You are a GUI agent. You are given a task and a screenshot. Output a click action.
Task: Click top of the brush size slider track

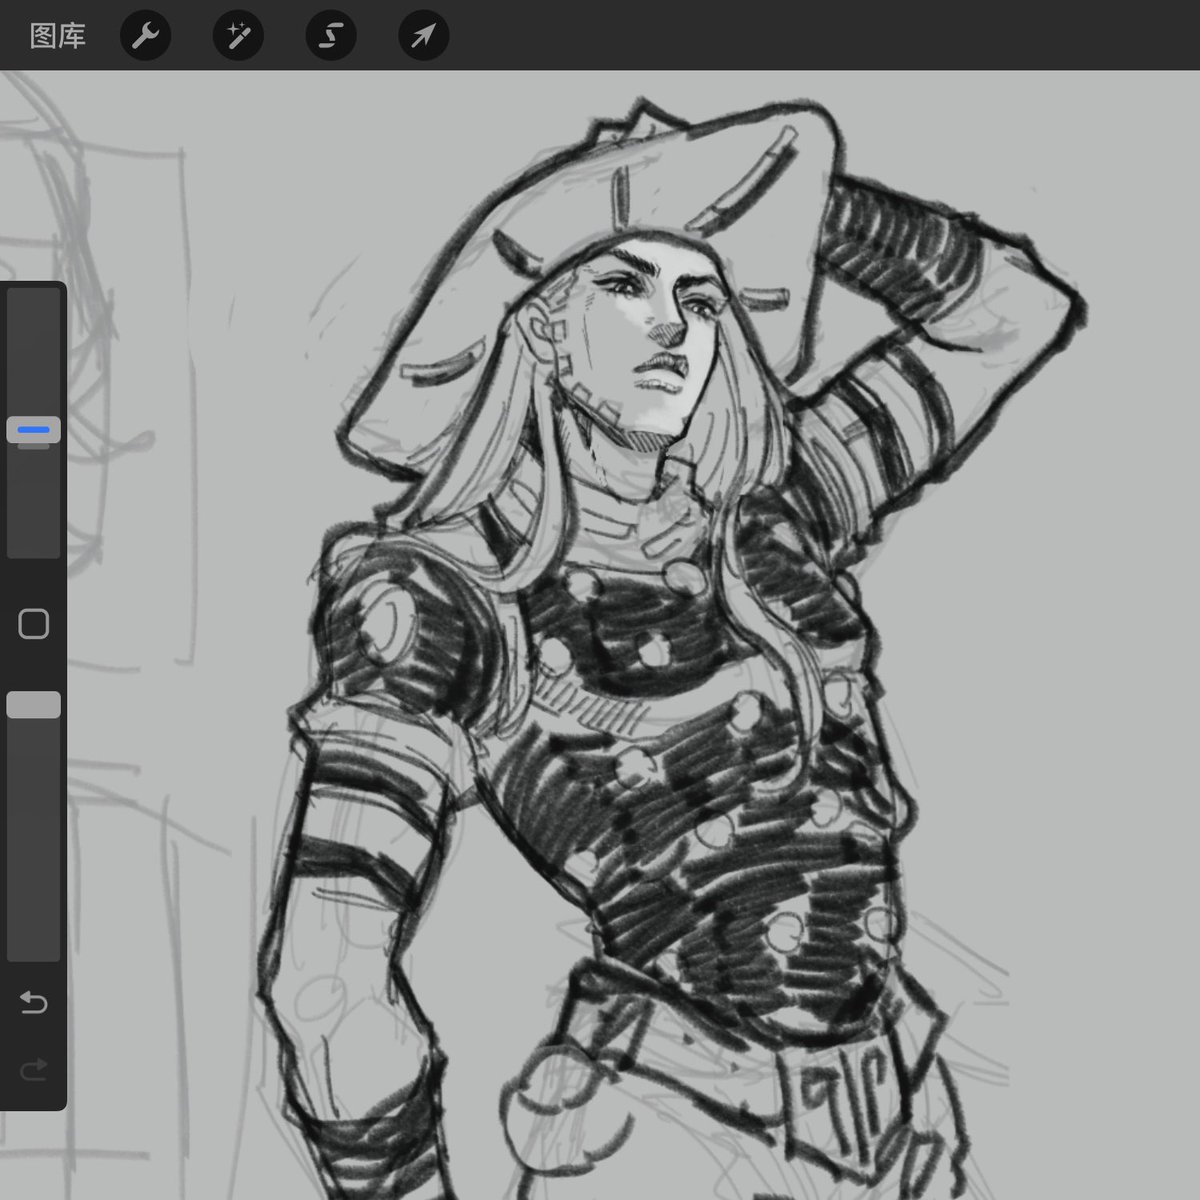coord(33,300)
